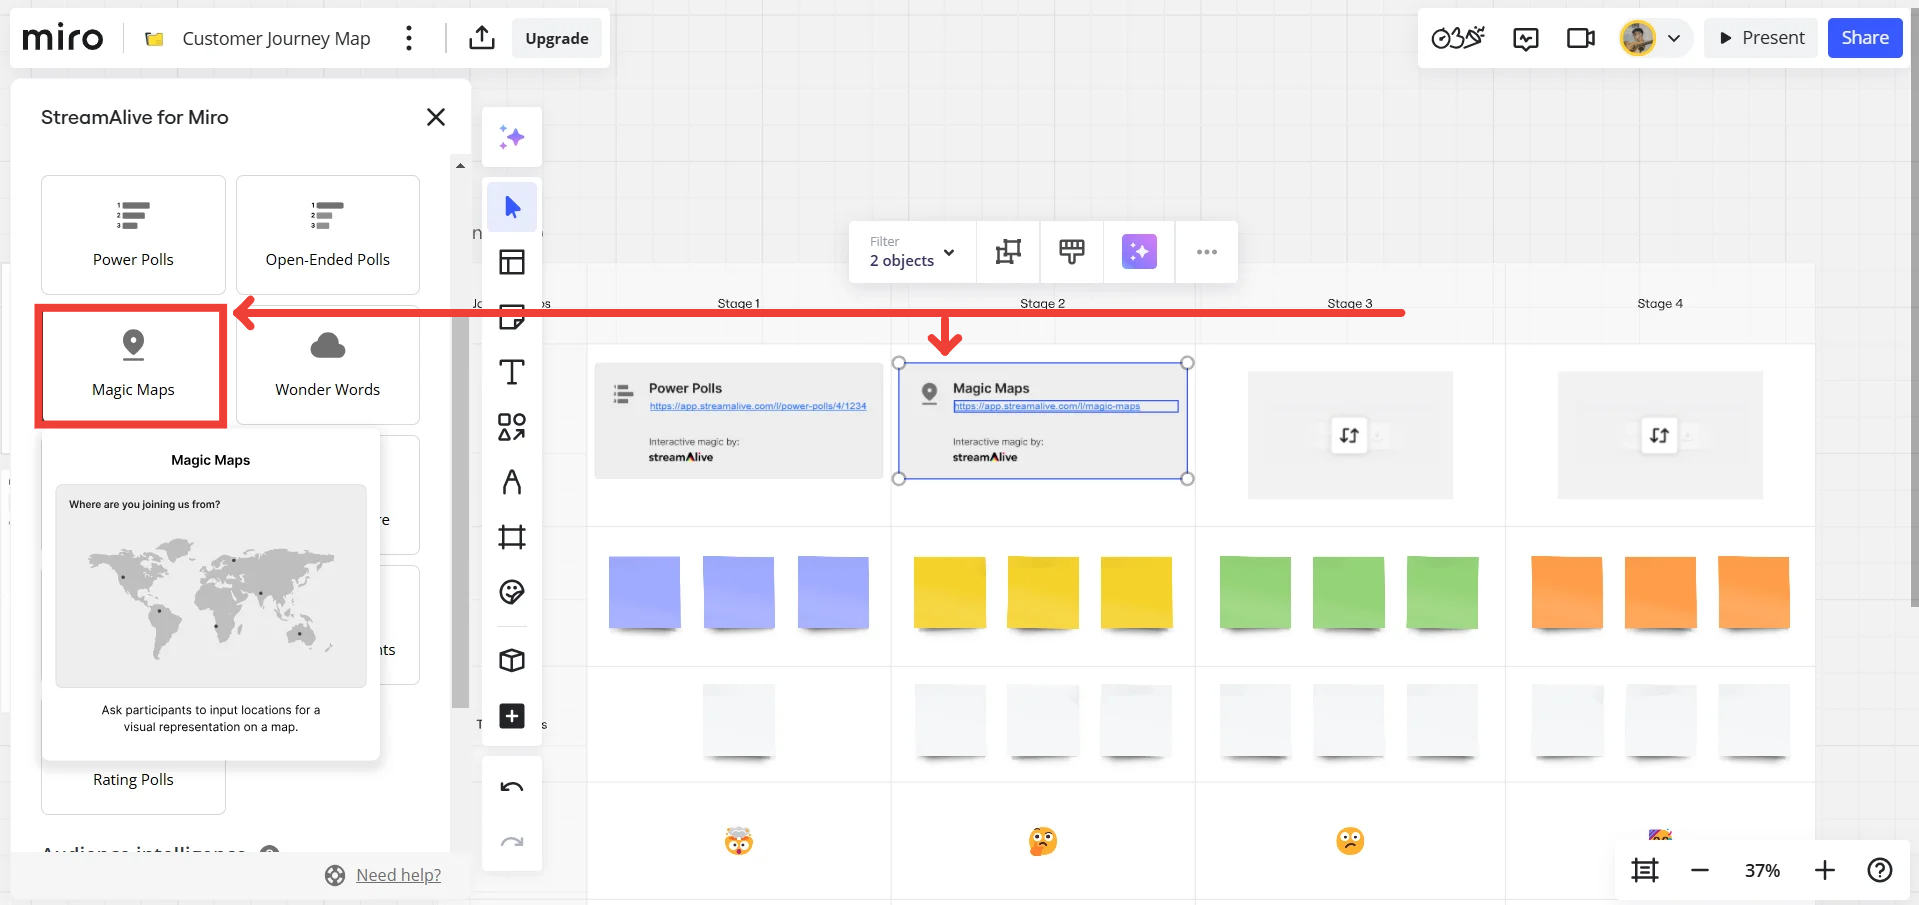Select the Text tool
Screen dimensions: 1919x905
(512, 372)
